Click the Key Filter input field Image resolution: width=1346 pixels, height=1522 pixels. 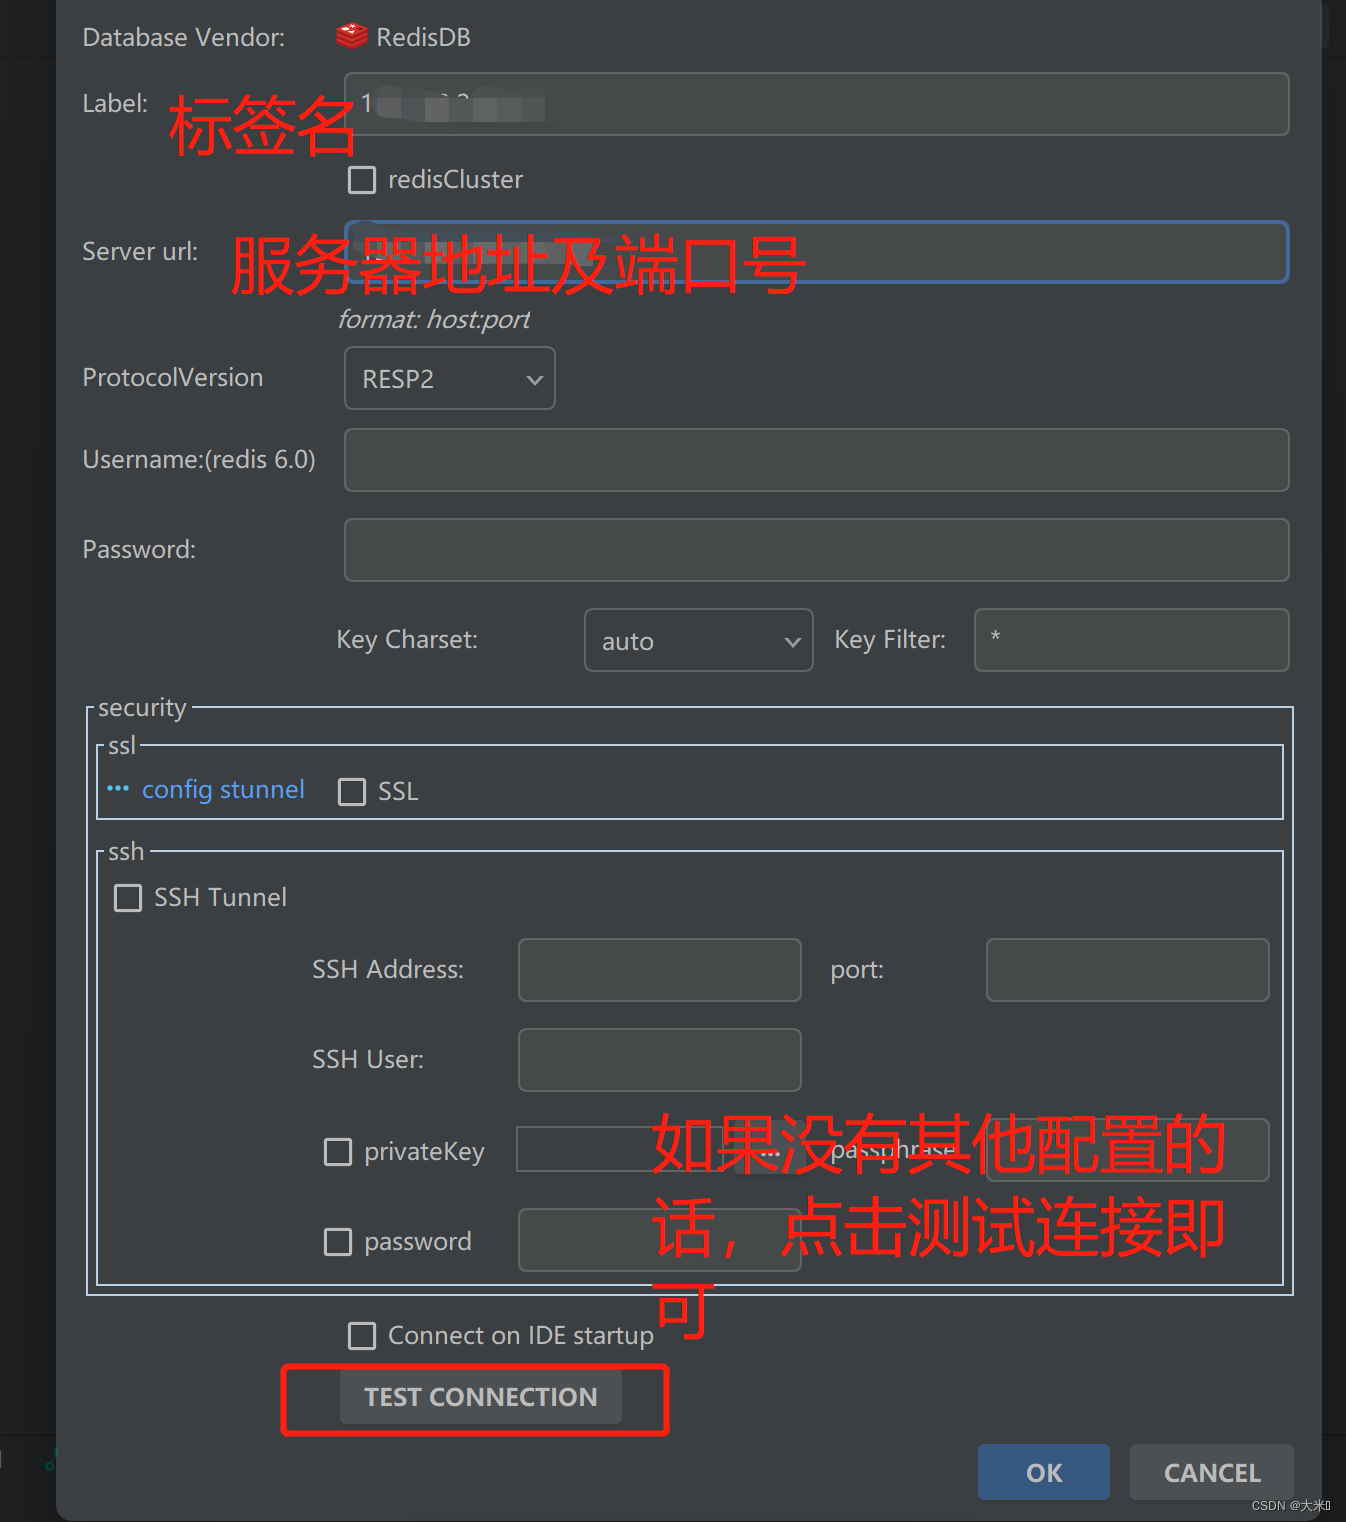1132,640
